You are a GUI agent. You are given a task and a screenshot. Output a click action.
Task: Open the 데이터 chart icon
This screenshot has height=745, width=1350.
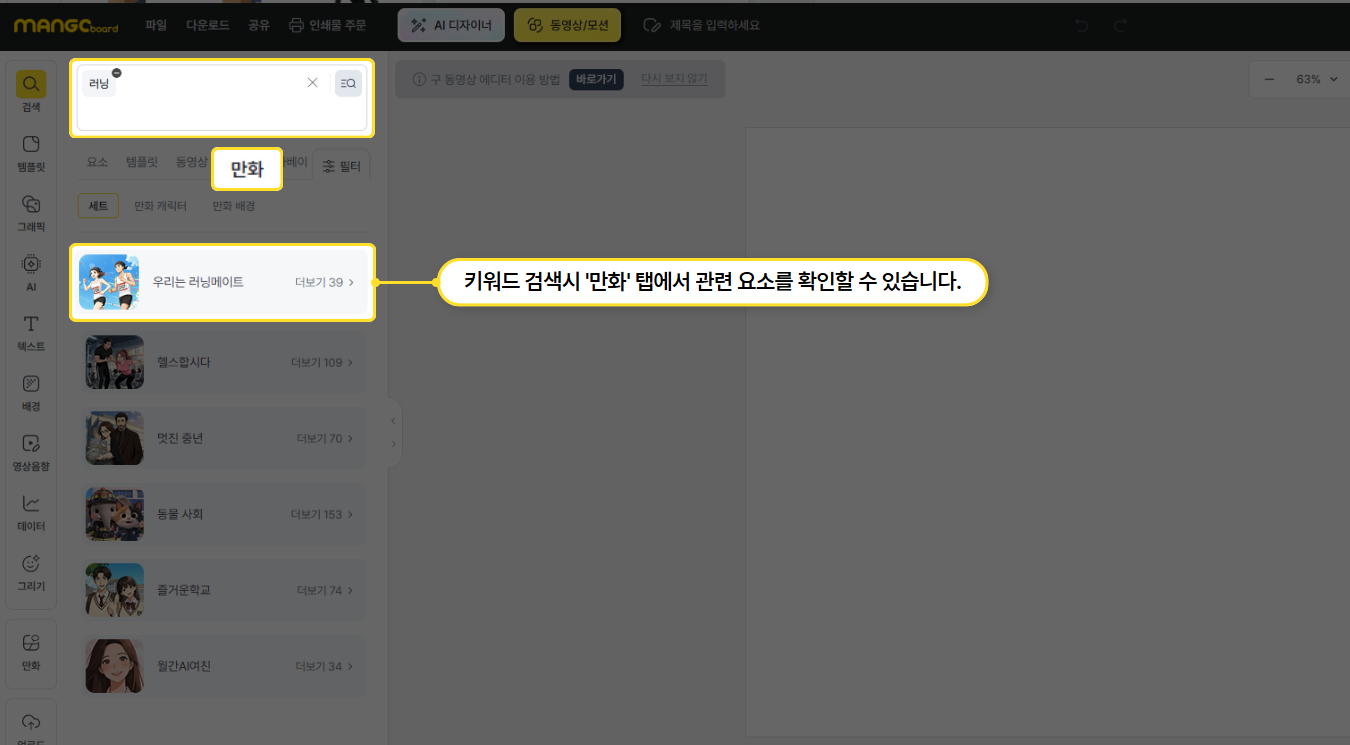pyautogui.click(x=31, y=511)
